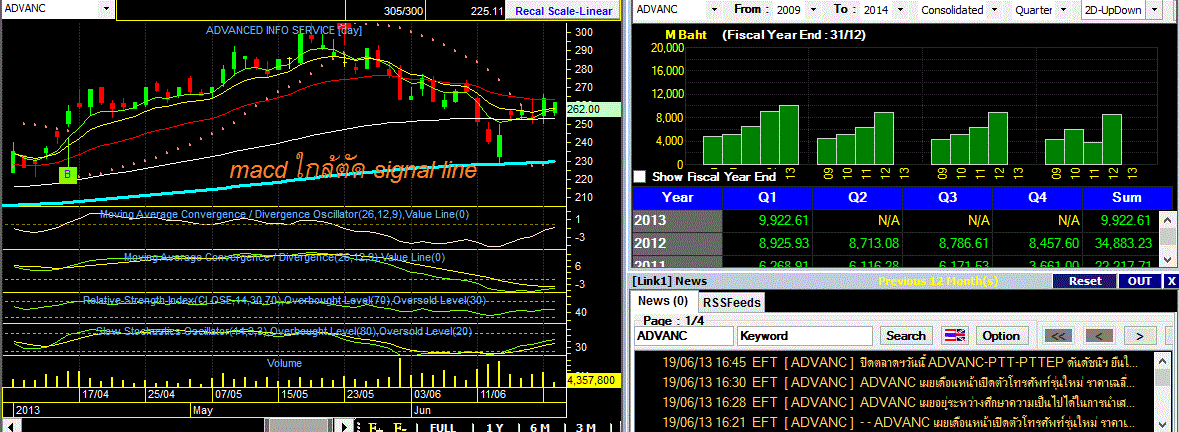Open the news Option button
Image resolution: width=1179 pixels, height=432 pixels.
[x=1001, y=336]
